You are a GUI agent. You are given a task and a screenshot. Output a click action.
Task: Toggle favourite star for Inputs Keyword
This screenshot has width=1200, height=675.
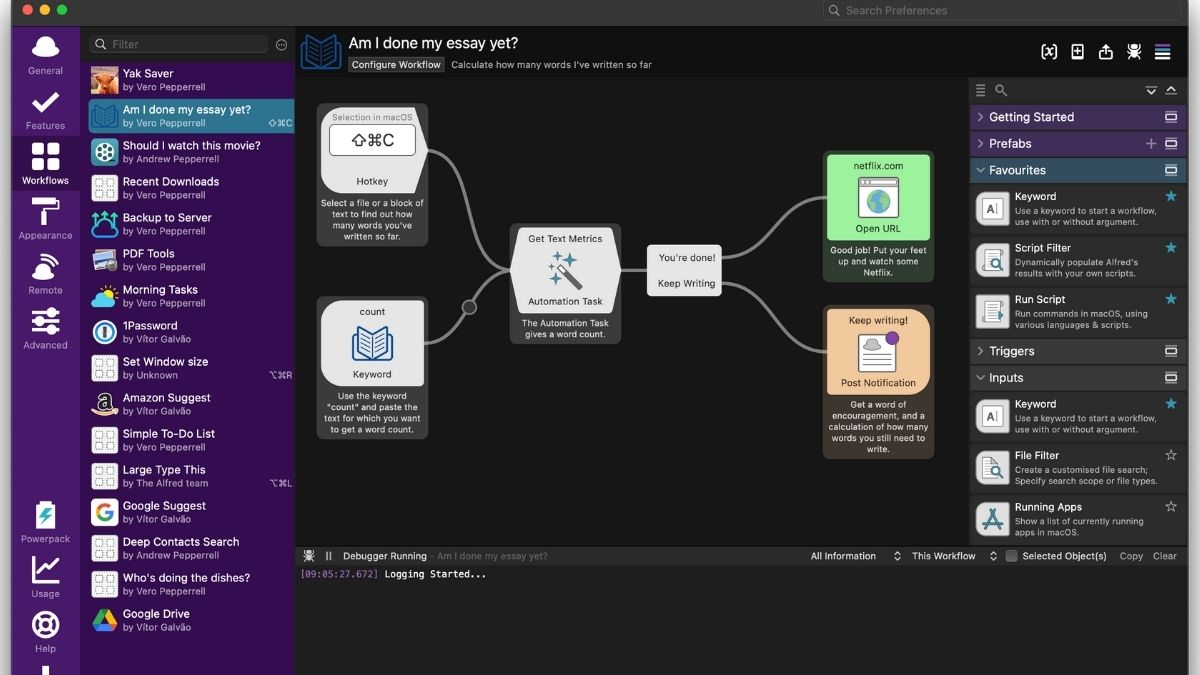(1171, 404)
